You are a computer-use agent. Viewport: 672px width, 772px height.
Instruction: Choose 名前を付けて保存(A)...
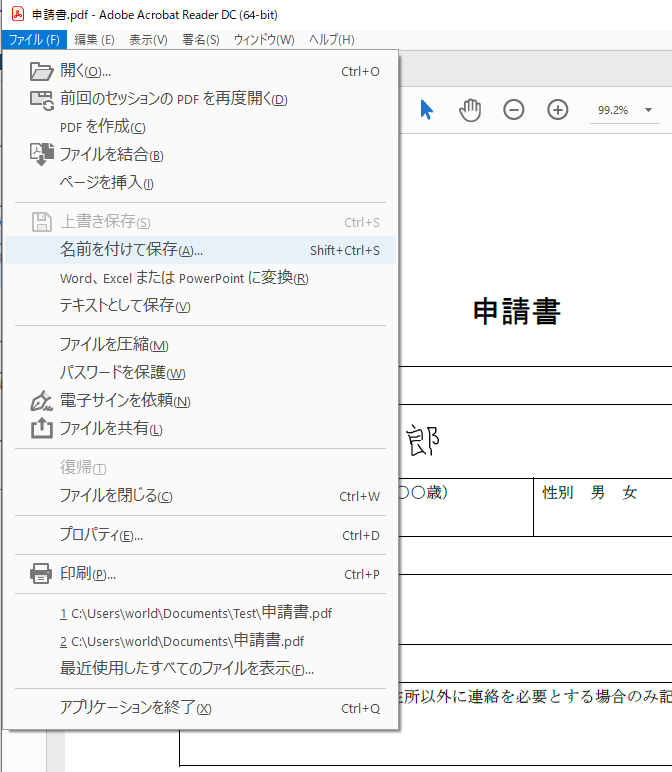pyautogui.click(x=200, y=250)
